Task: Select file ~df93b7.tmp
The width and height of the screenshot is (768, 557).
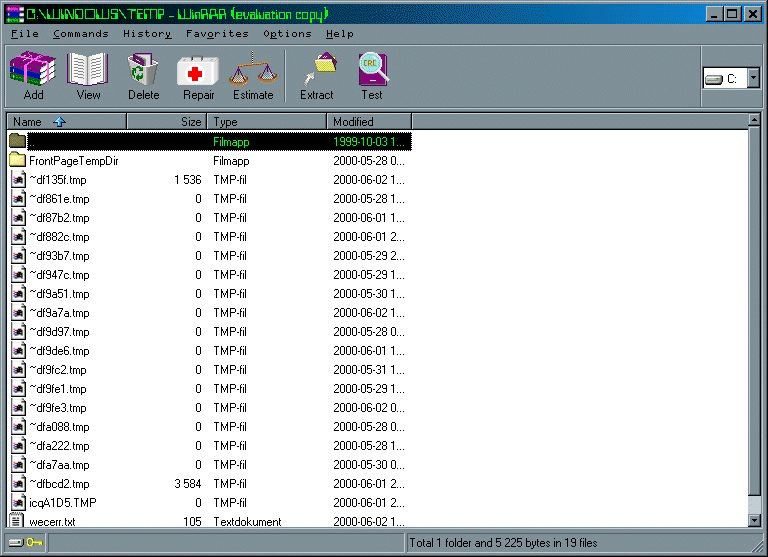Action: coord(59,256)
